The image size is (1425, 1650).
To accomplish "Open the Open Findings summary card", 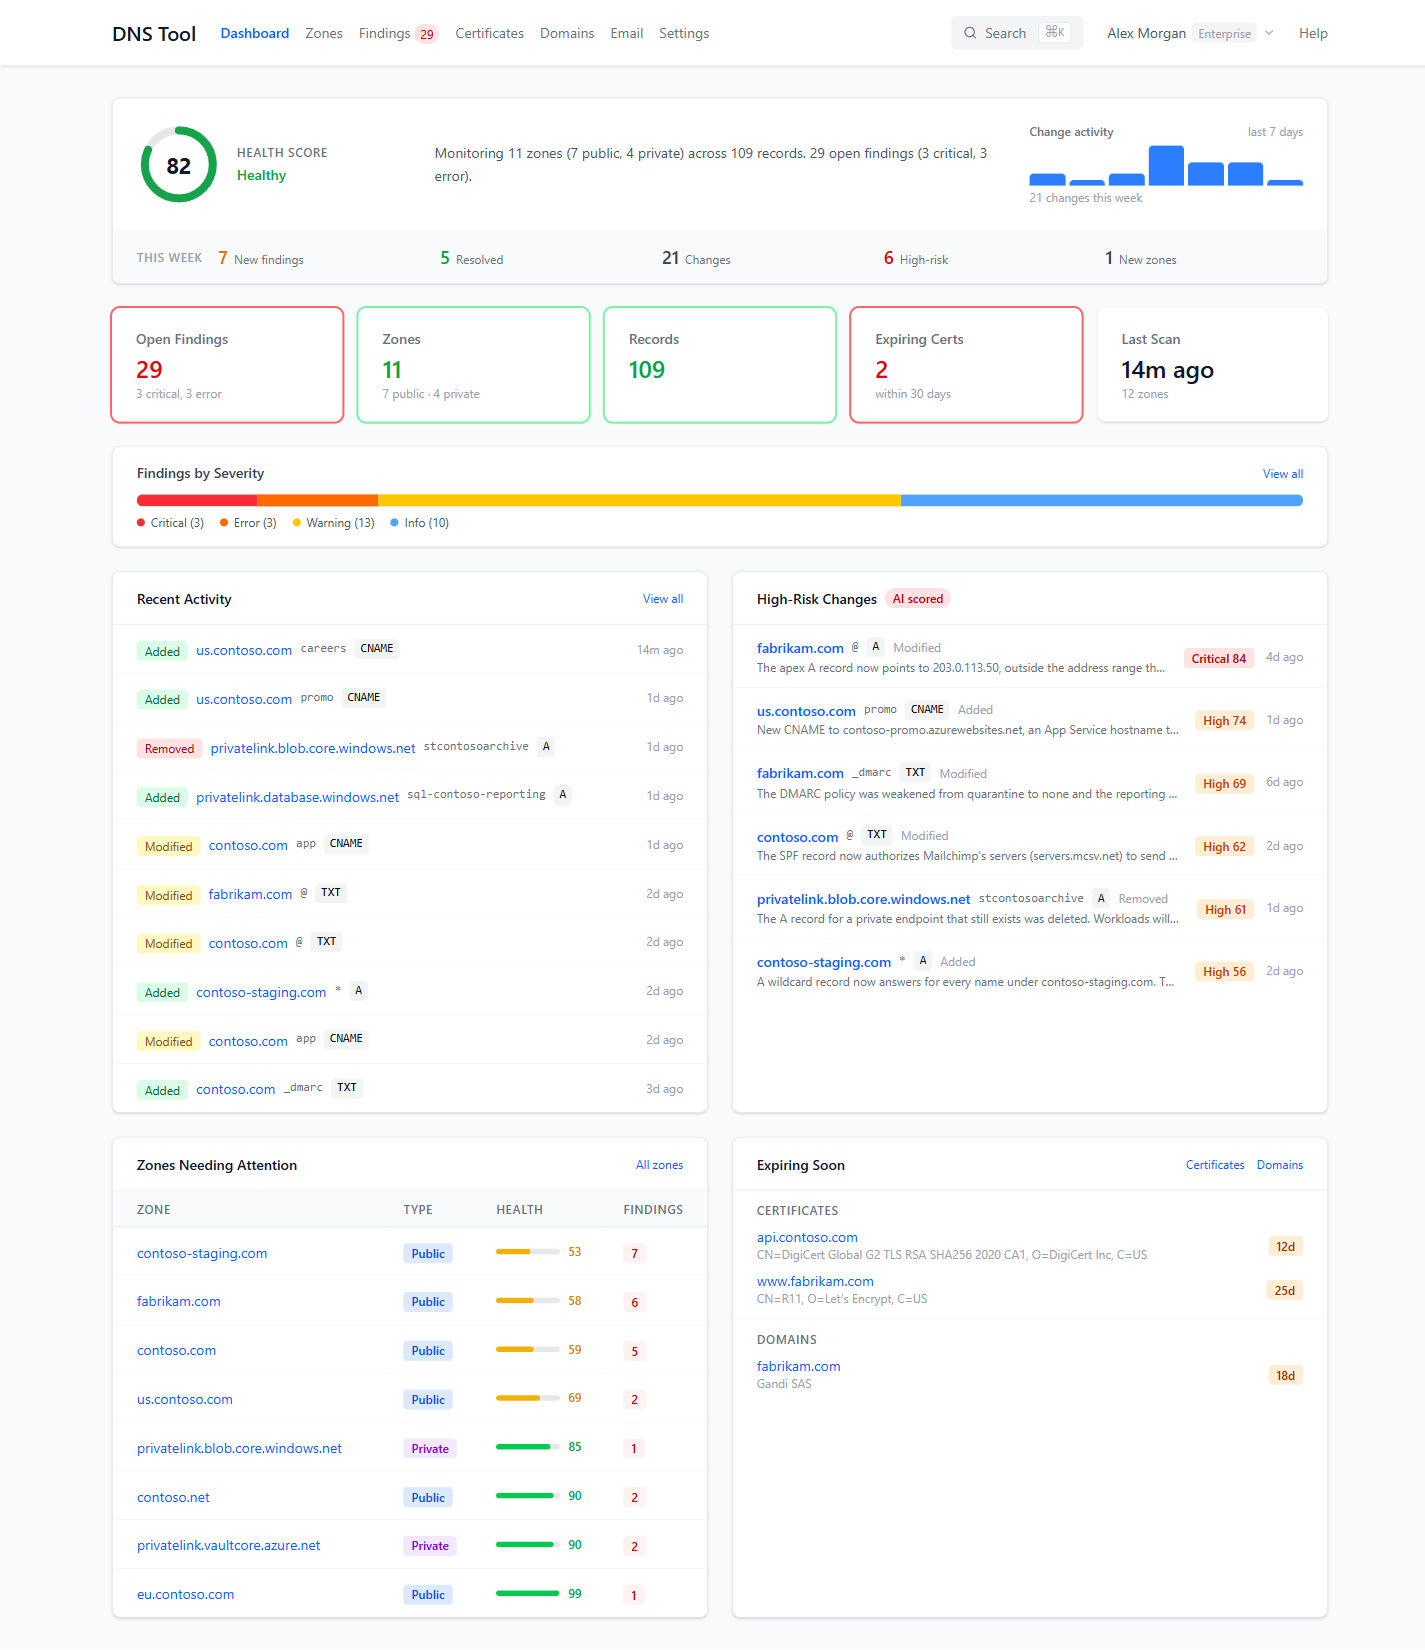I will pos(227,365).
